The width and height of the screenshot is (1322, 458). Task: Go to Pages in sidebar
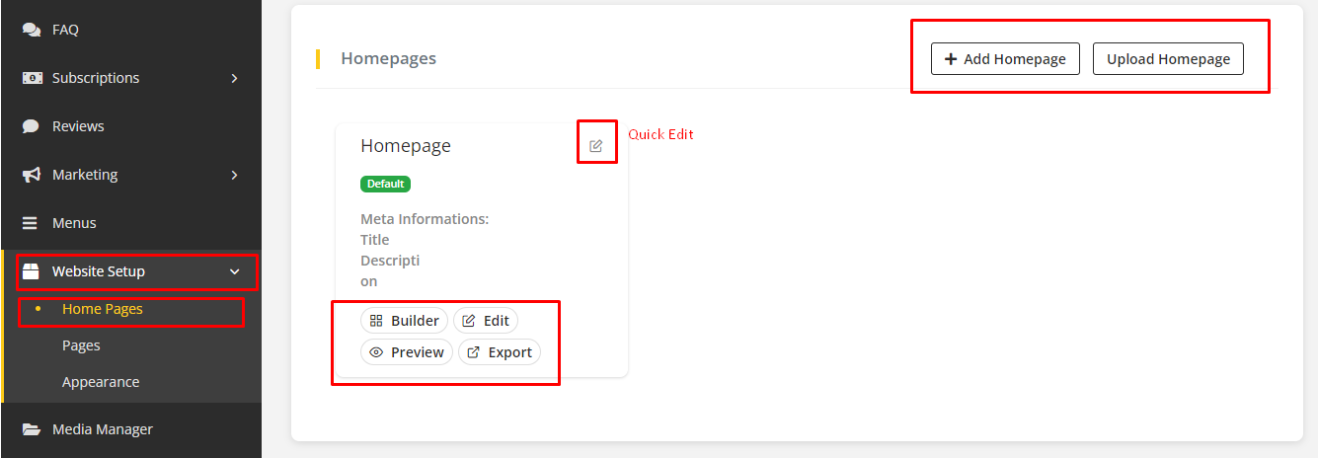tap(81, 345)
